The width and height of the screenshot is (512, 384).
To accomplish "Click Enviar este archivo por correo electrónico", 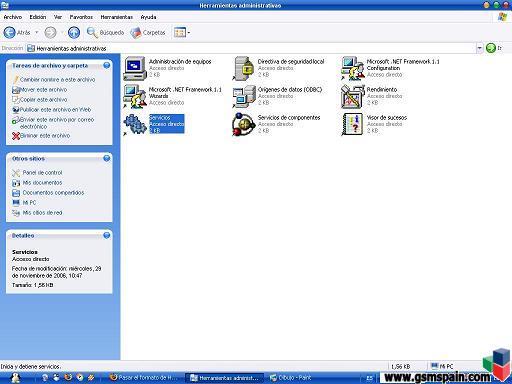I will [x=57, y=123].
